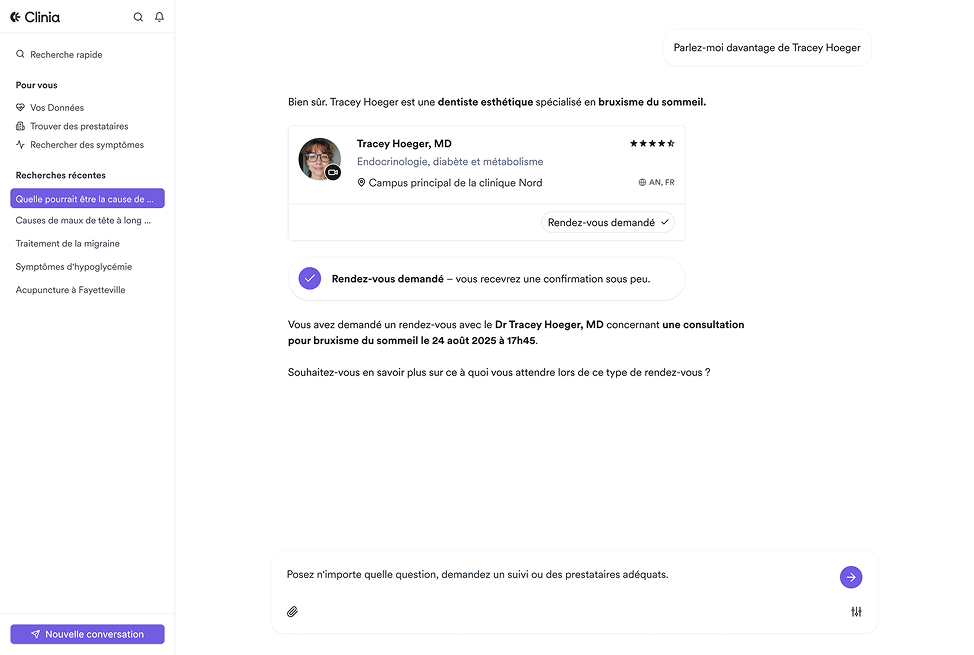Select Trouver des prestataires
The width and height of the screenshot is (974, 655).
(x=79, y=126)
